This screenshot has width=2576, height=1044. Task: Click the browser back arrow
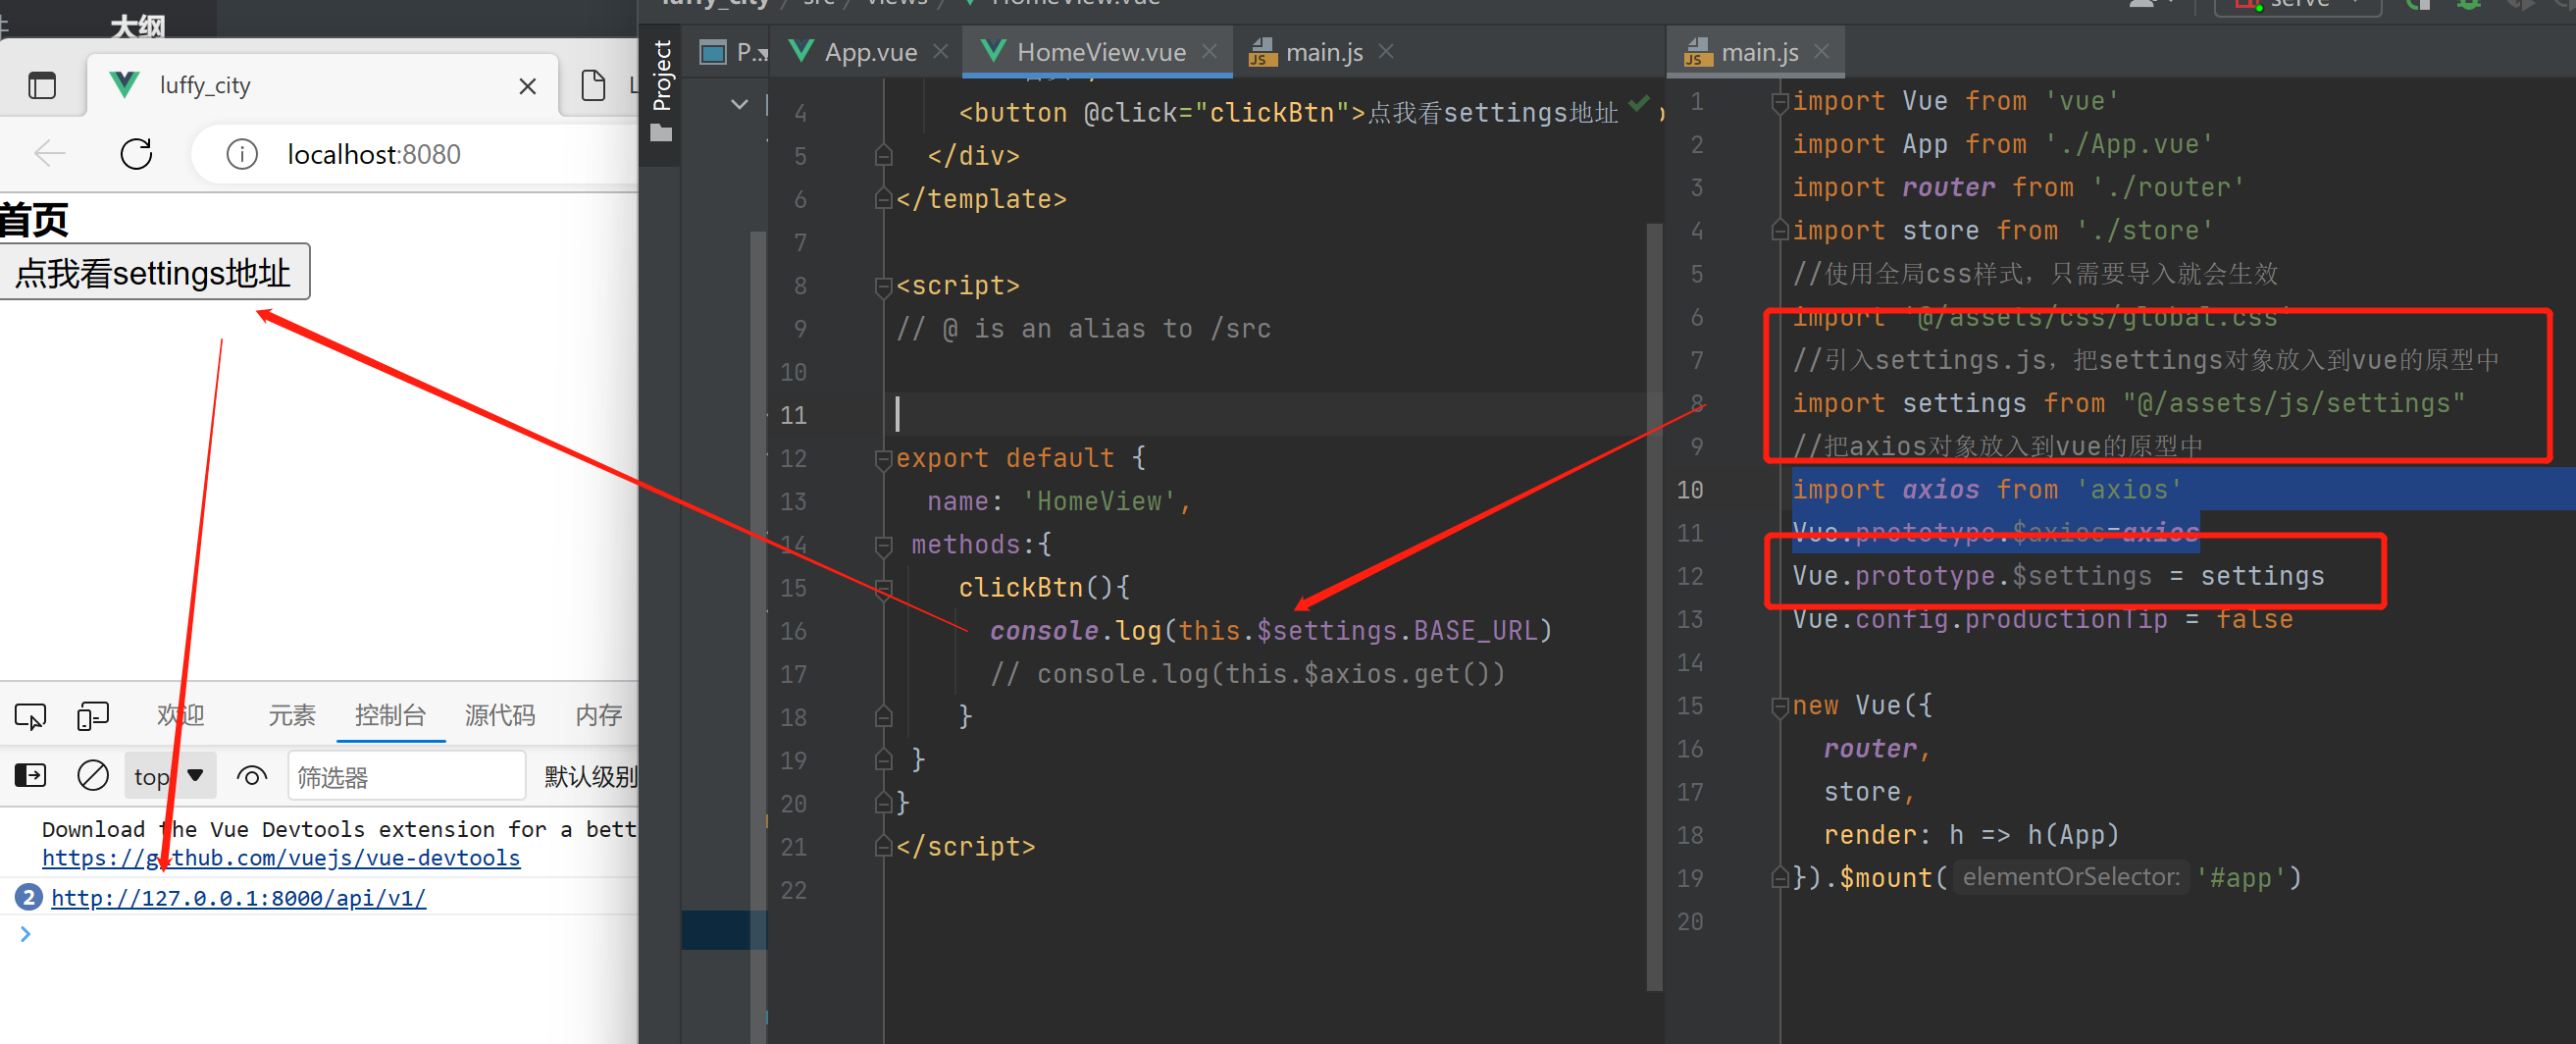click(49, 154)
